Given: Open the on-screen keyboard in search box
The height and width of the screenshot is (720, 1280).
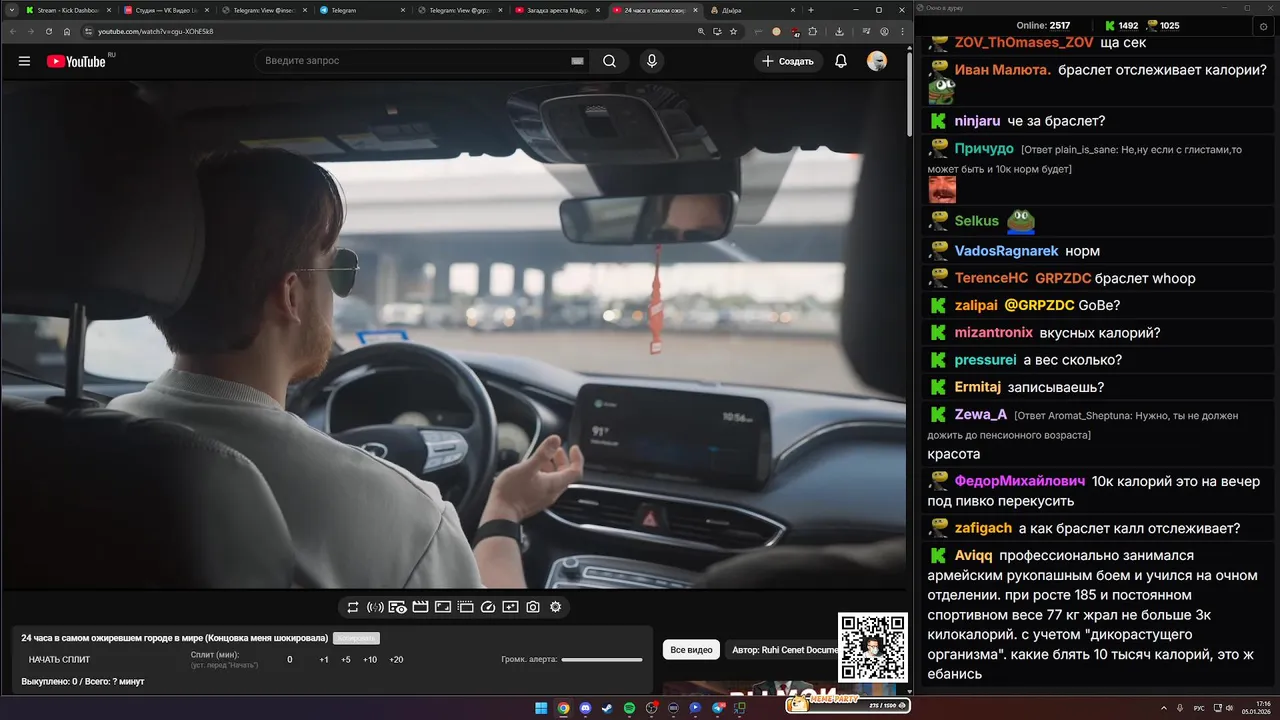Looking at the screenshot, I should coord(577,61).
